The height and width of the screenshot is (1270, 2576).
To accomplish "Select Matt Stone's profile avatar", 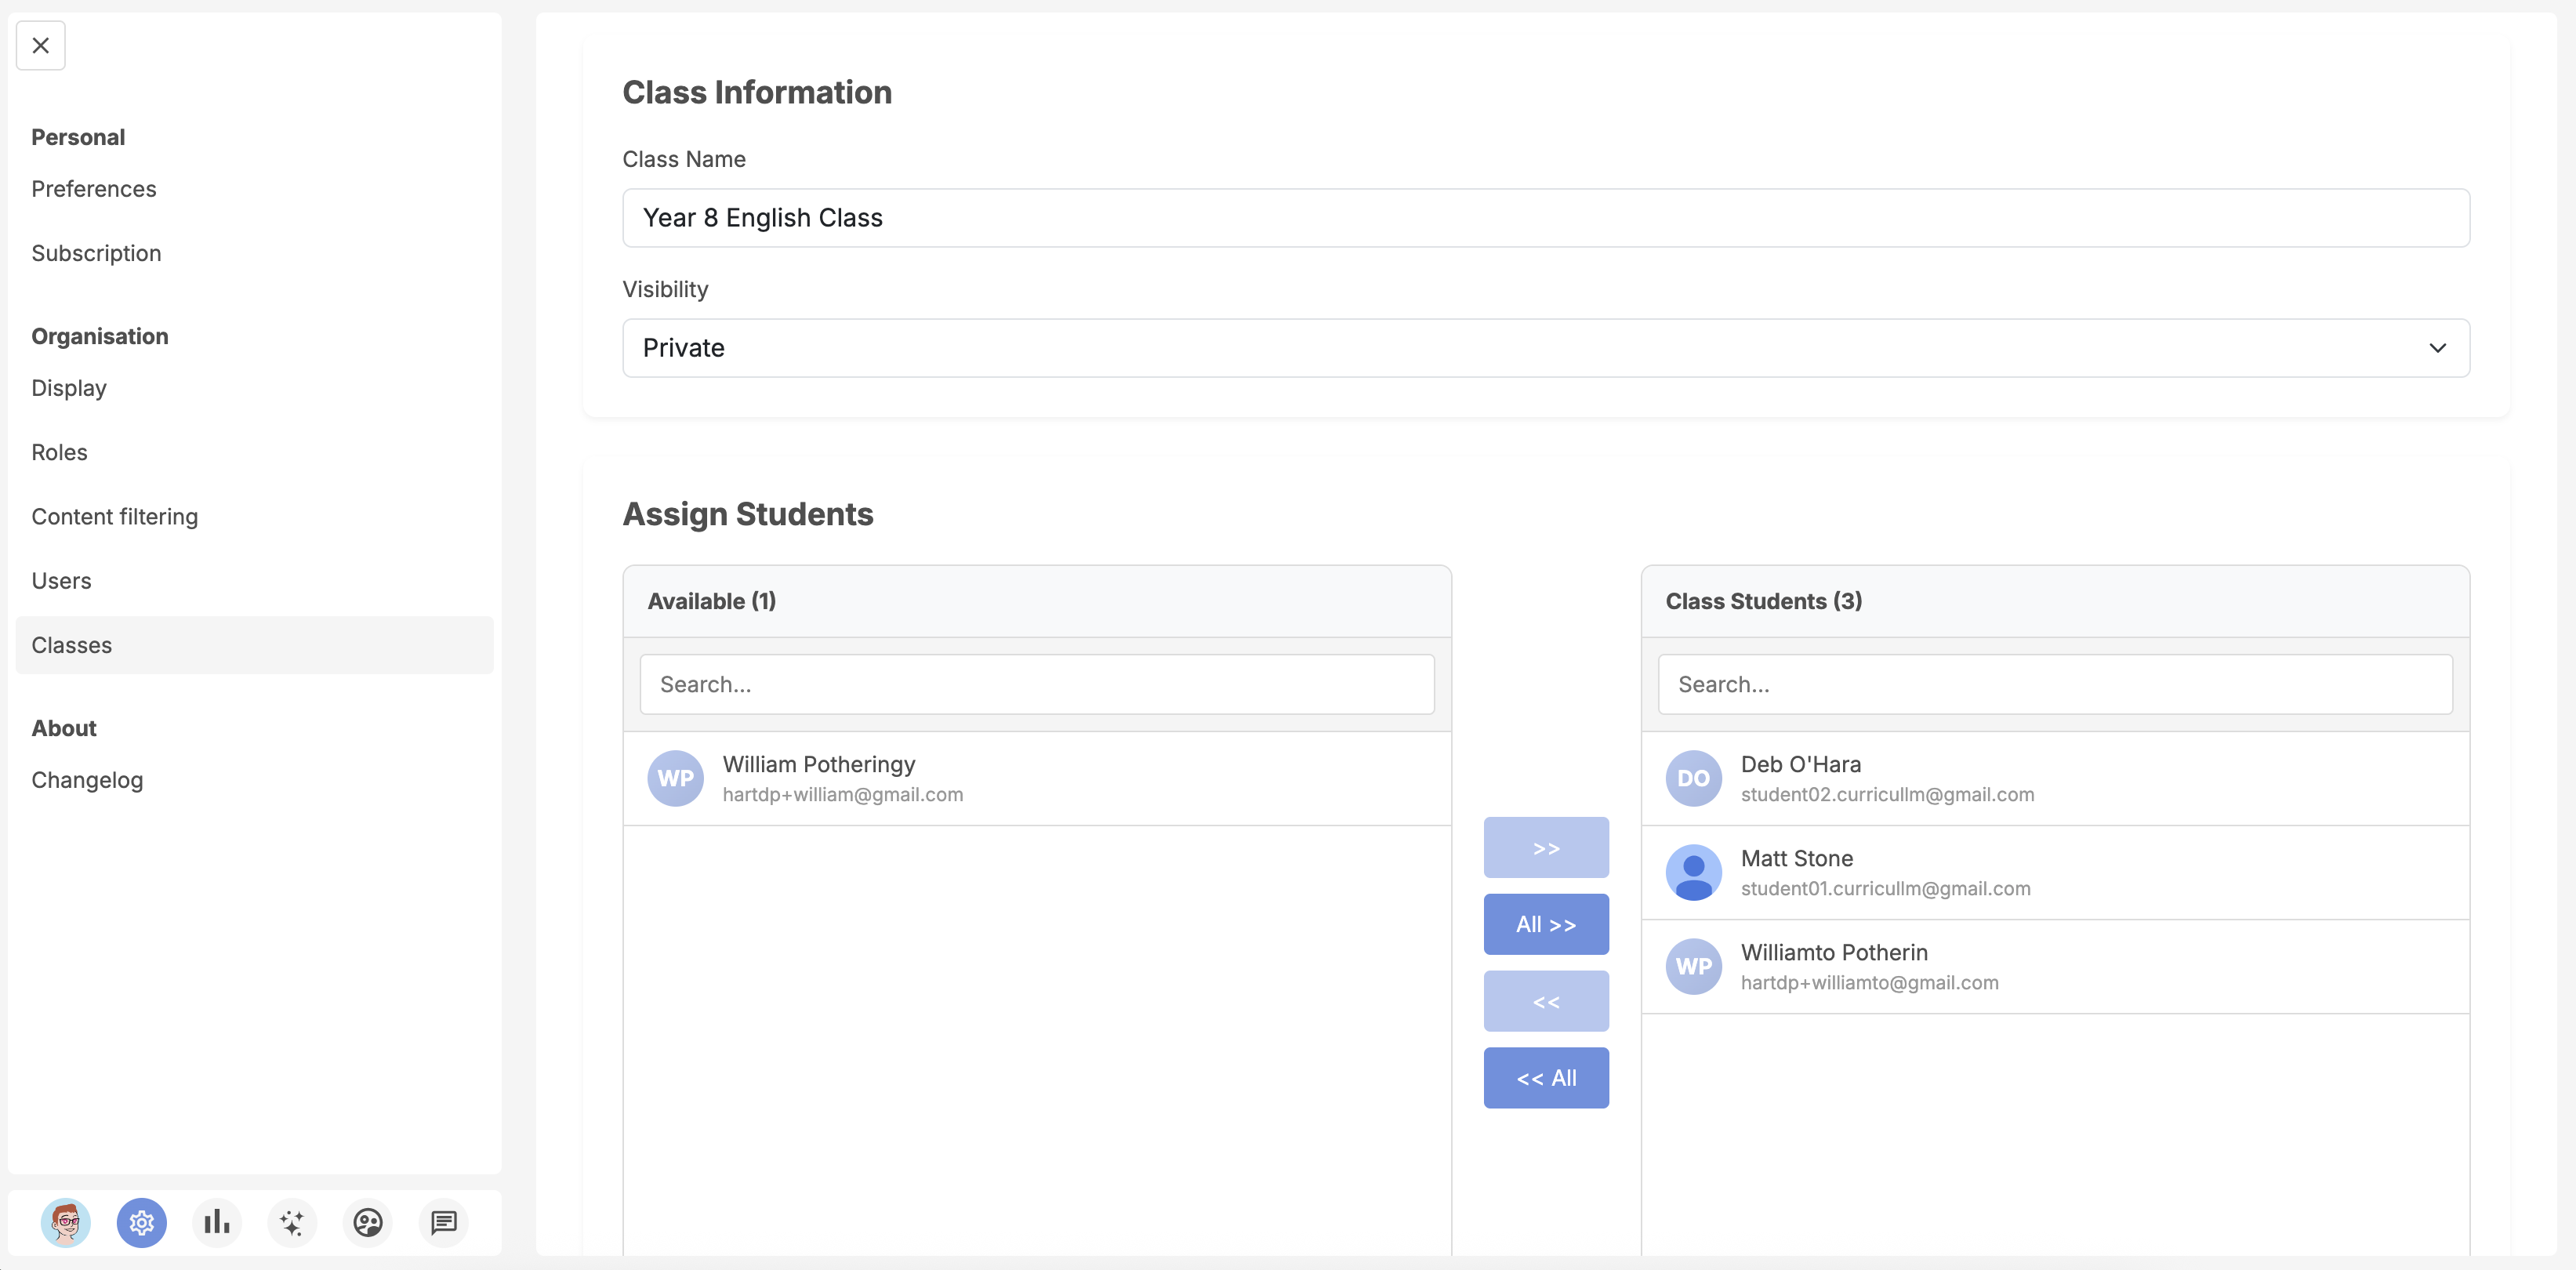I will click(1693, 871).
